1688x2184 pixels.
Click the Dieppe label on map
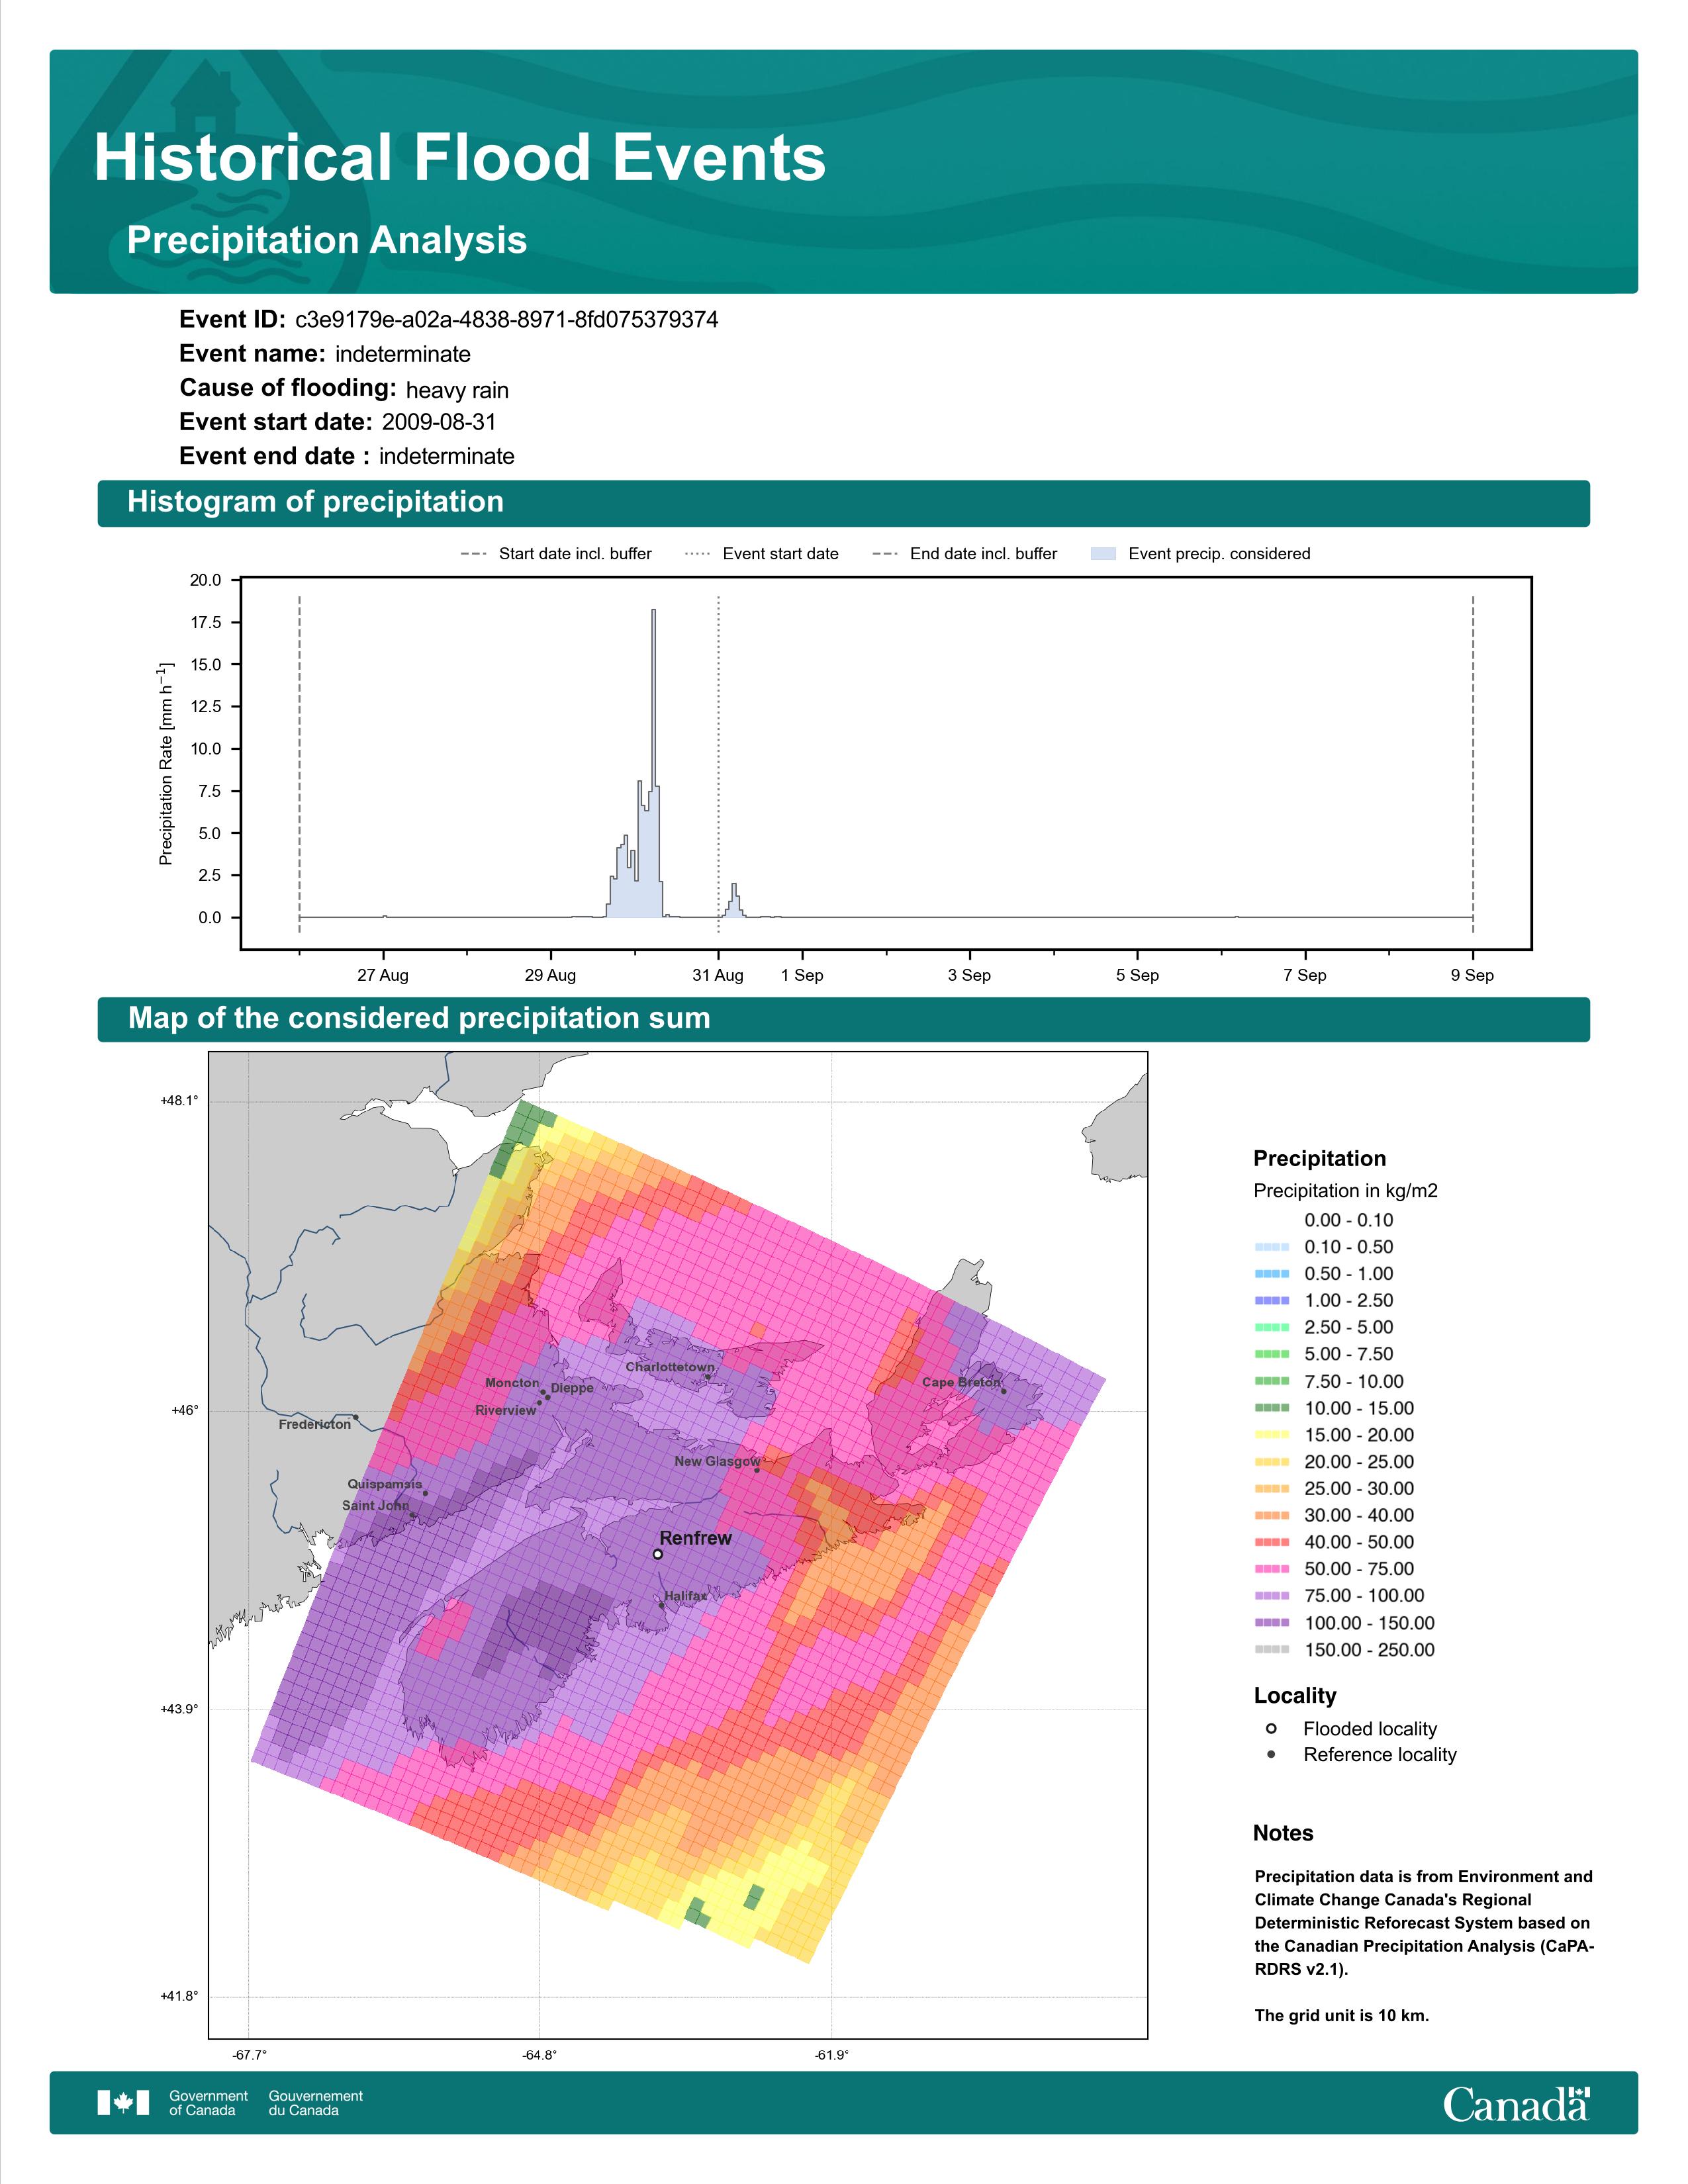click(572, 1388)
